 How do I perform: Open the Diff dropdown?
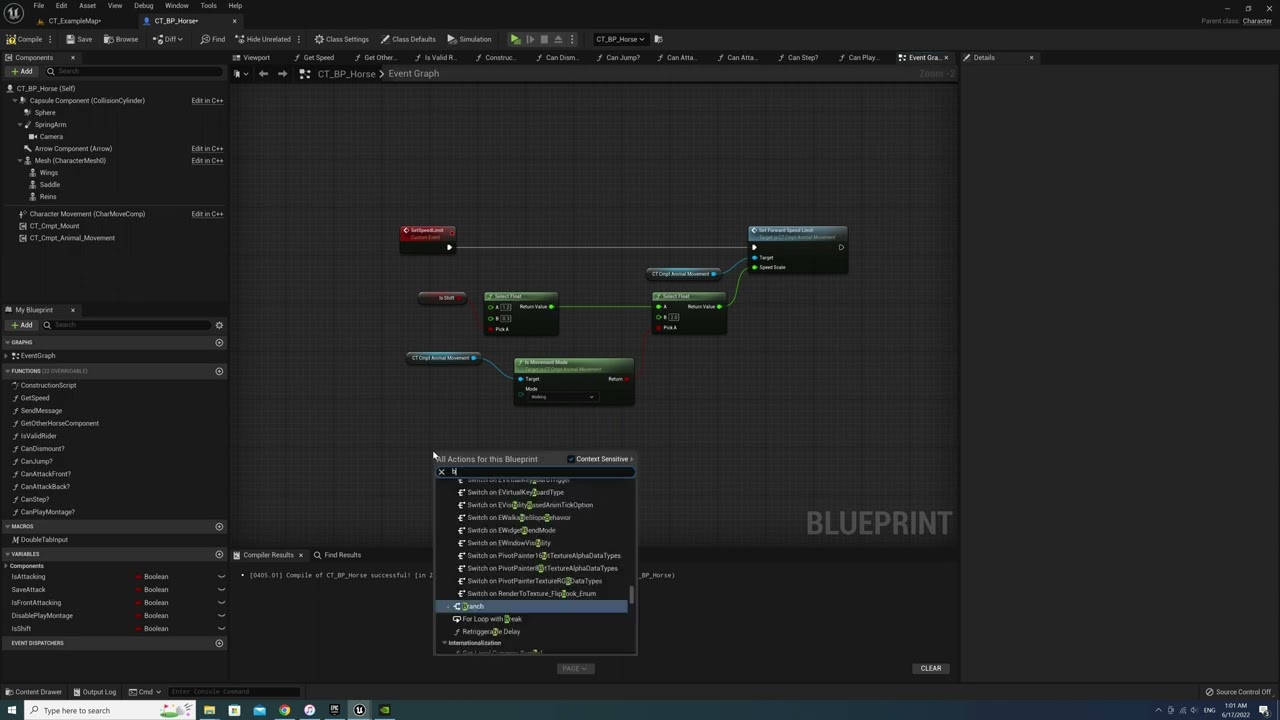pyautogui.click(x=166, y=39)
